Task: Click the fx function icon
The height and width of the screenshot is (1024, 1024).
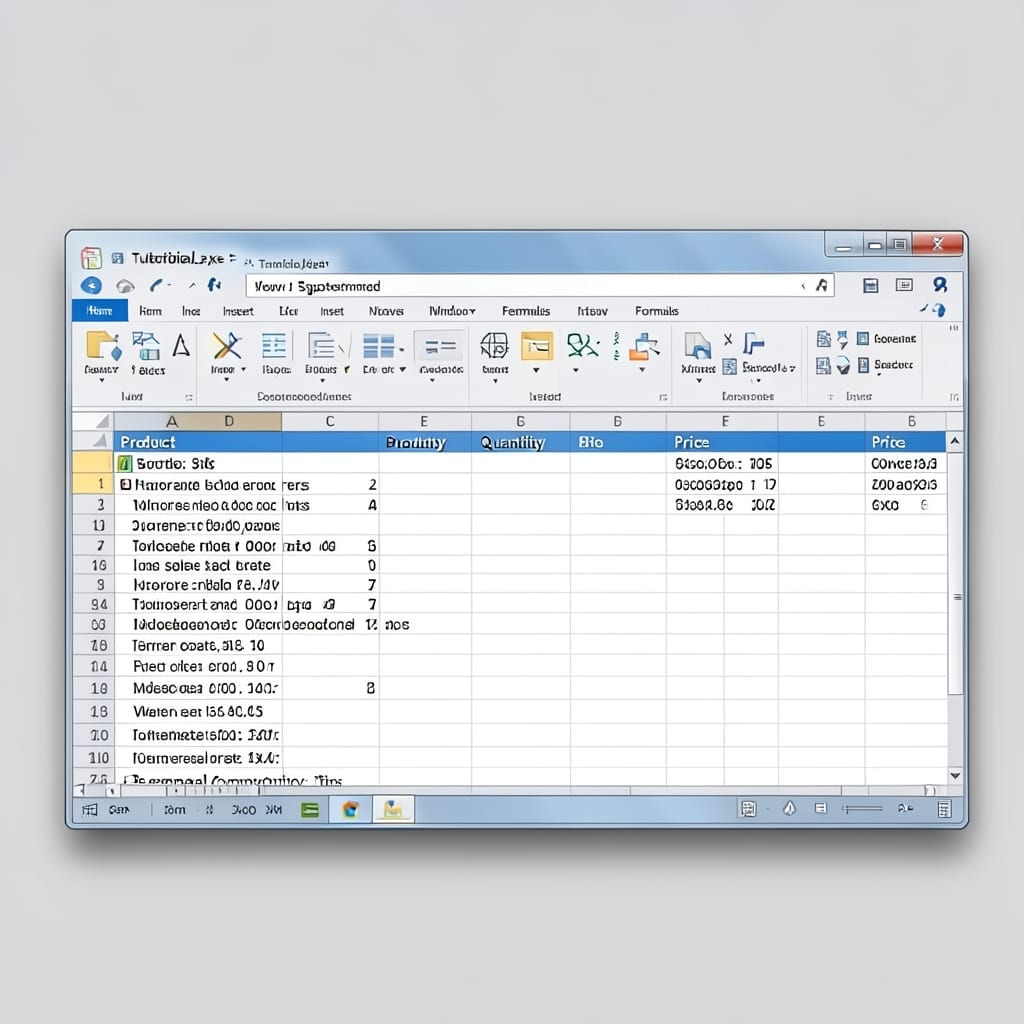Action: point(214,285)
